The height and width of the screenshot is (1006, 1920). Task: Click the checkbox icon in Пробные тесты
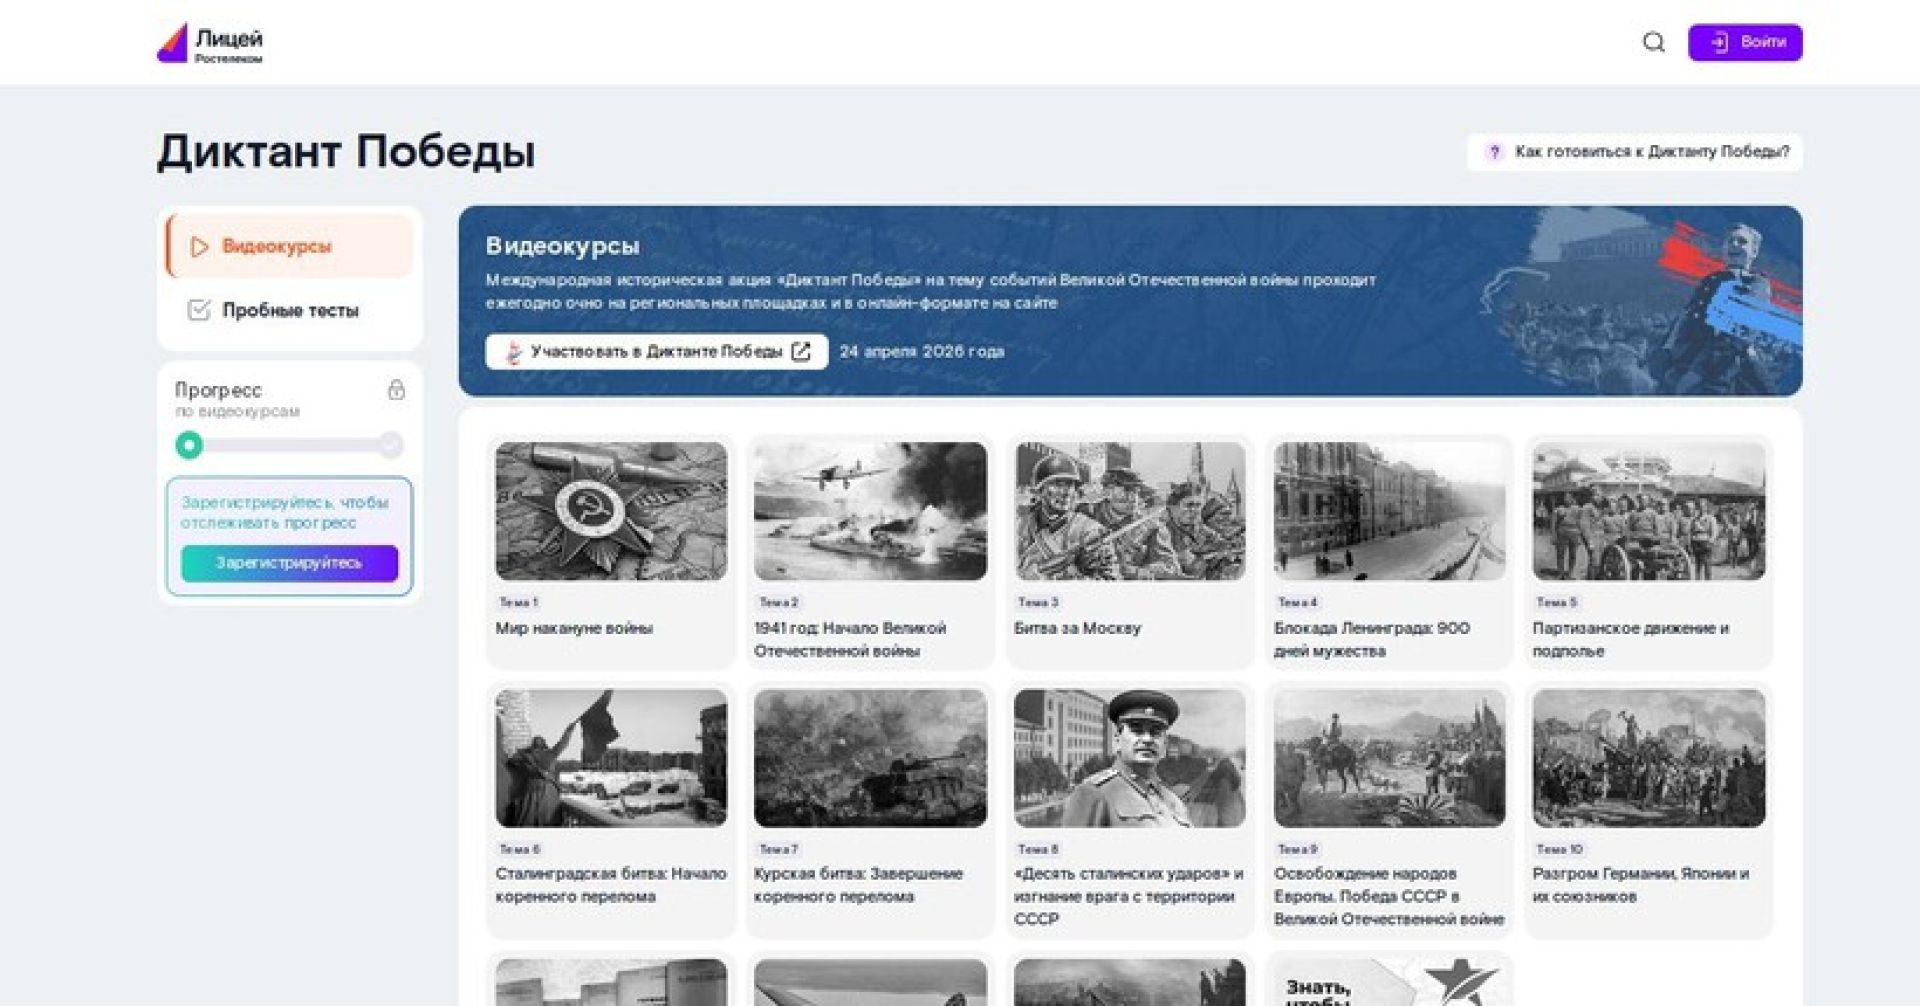199,310
